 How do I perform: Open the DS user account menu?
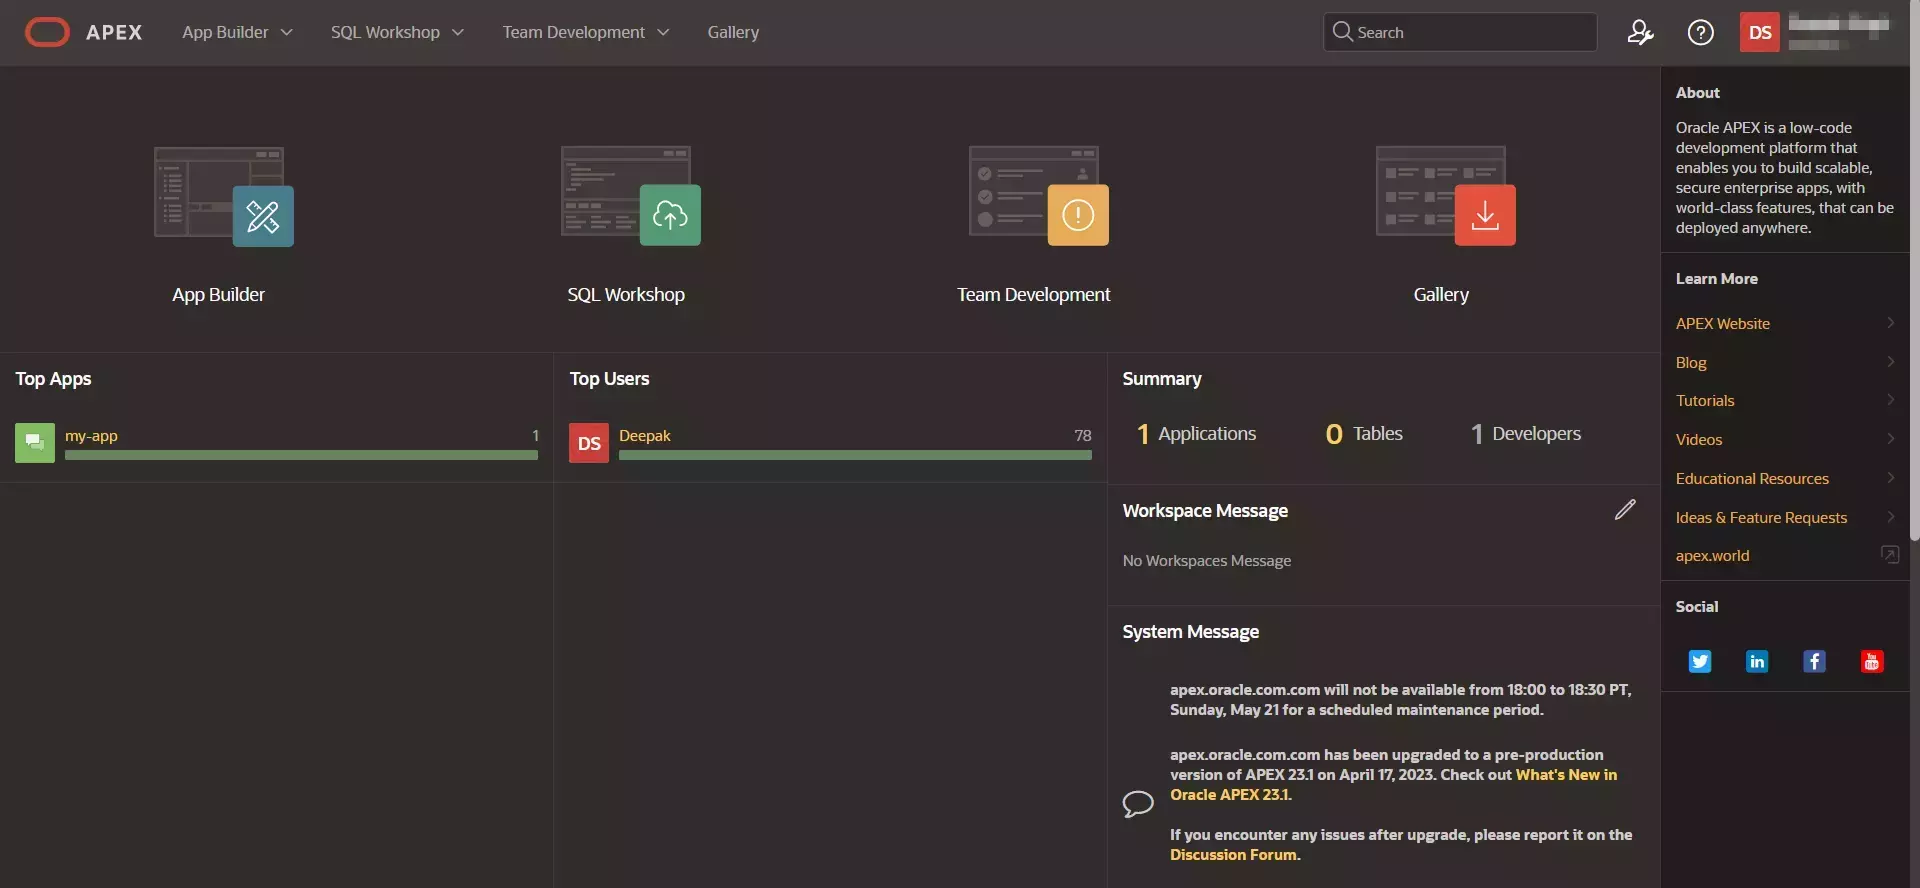click(1759, 33)
